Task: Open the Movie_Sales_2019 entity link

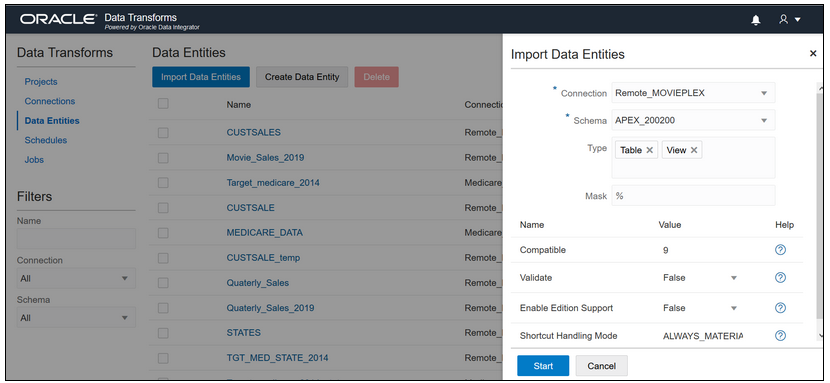Action: click(x=265, y=158)
